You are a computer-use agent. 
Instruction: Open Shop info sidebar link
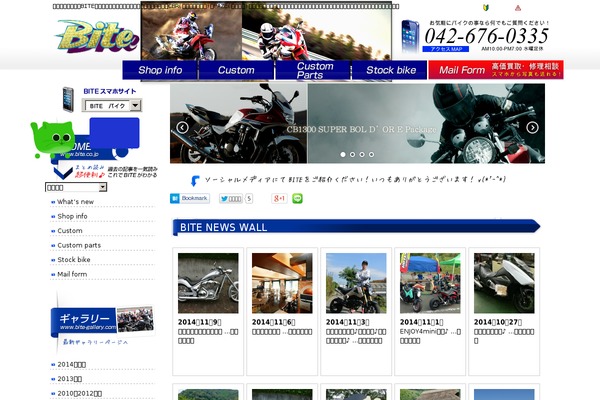coord(72,216)
